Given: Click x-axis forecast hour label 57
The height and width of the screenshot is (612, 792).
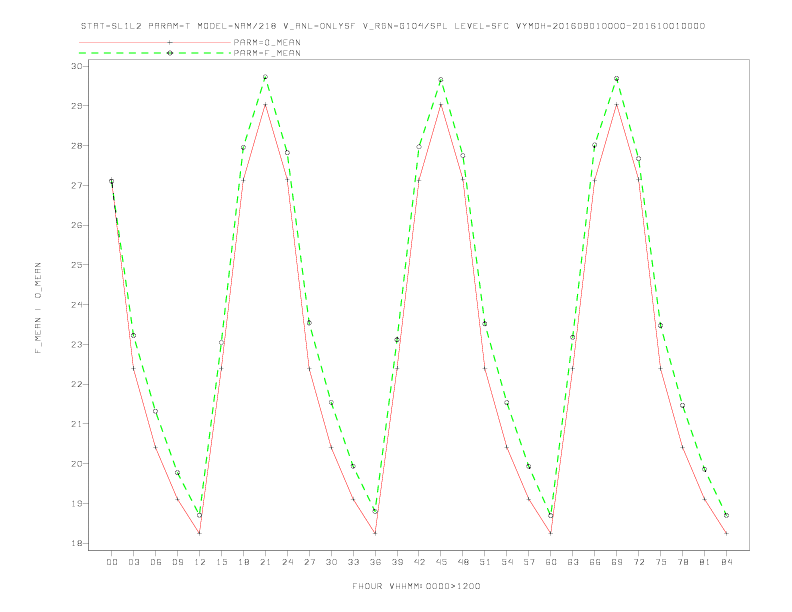Looking at the screenshot, I should pyautogui.click(x=529, y=562).
